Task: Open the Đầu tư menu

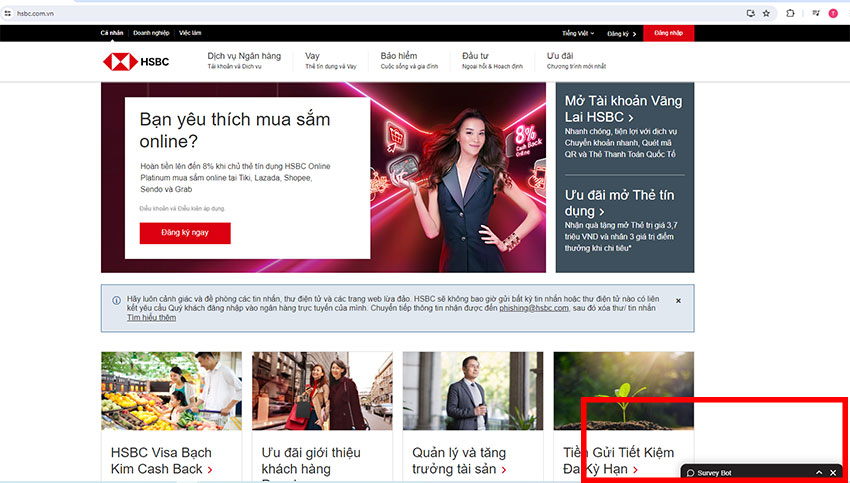Action: tap(492, 61)
